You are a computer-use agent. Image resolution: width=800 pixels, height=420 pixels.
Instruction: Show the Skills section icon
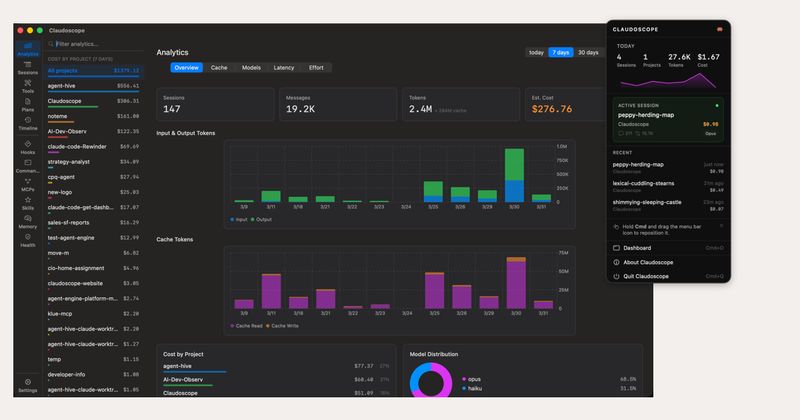click(28, 202)
